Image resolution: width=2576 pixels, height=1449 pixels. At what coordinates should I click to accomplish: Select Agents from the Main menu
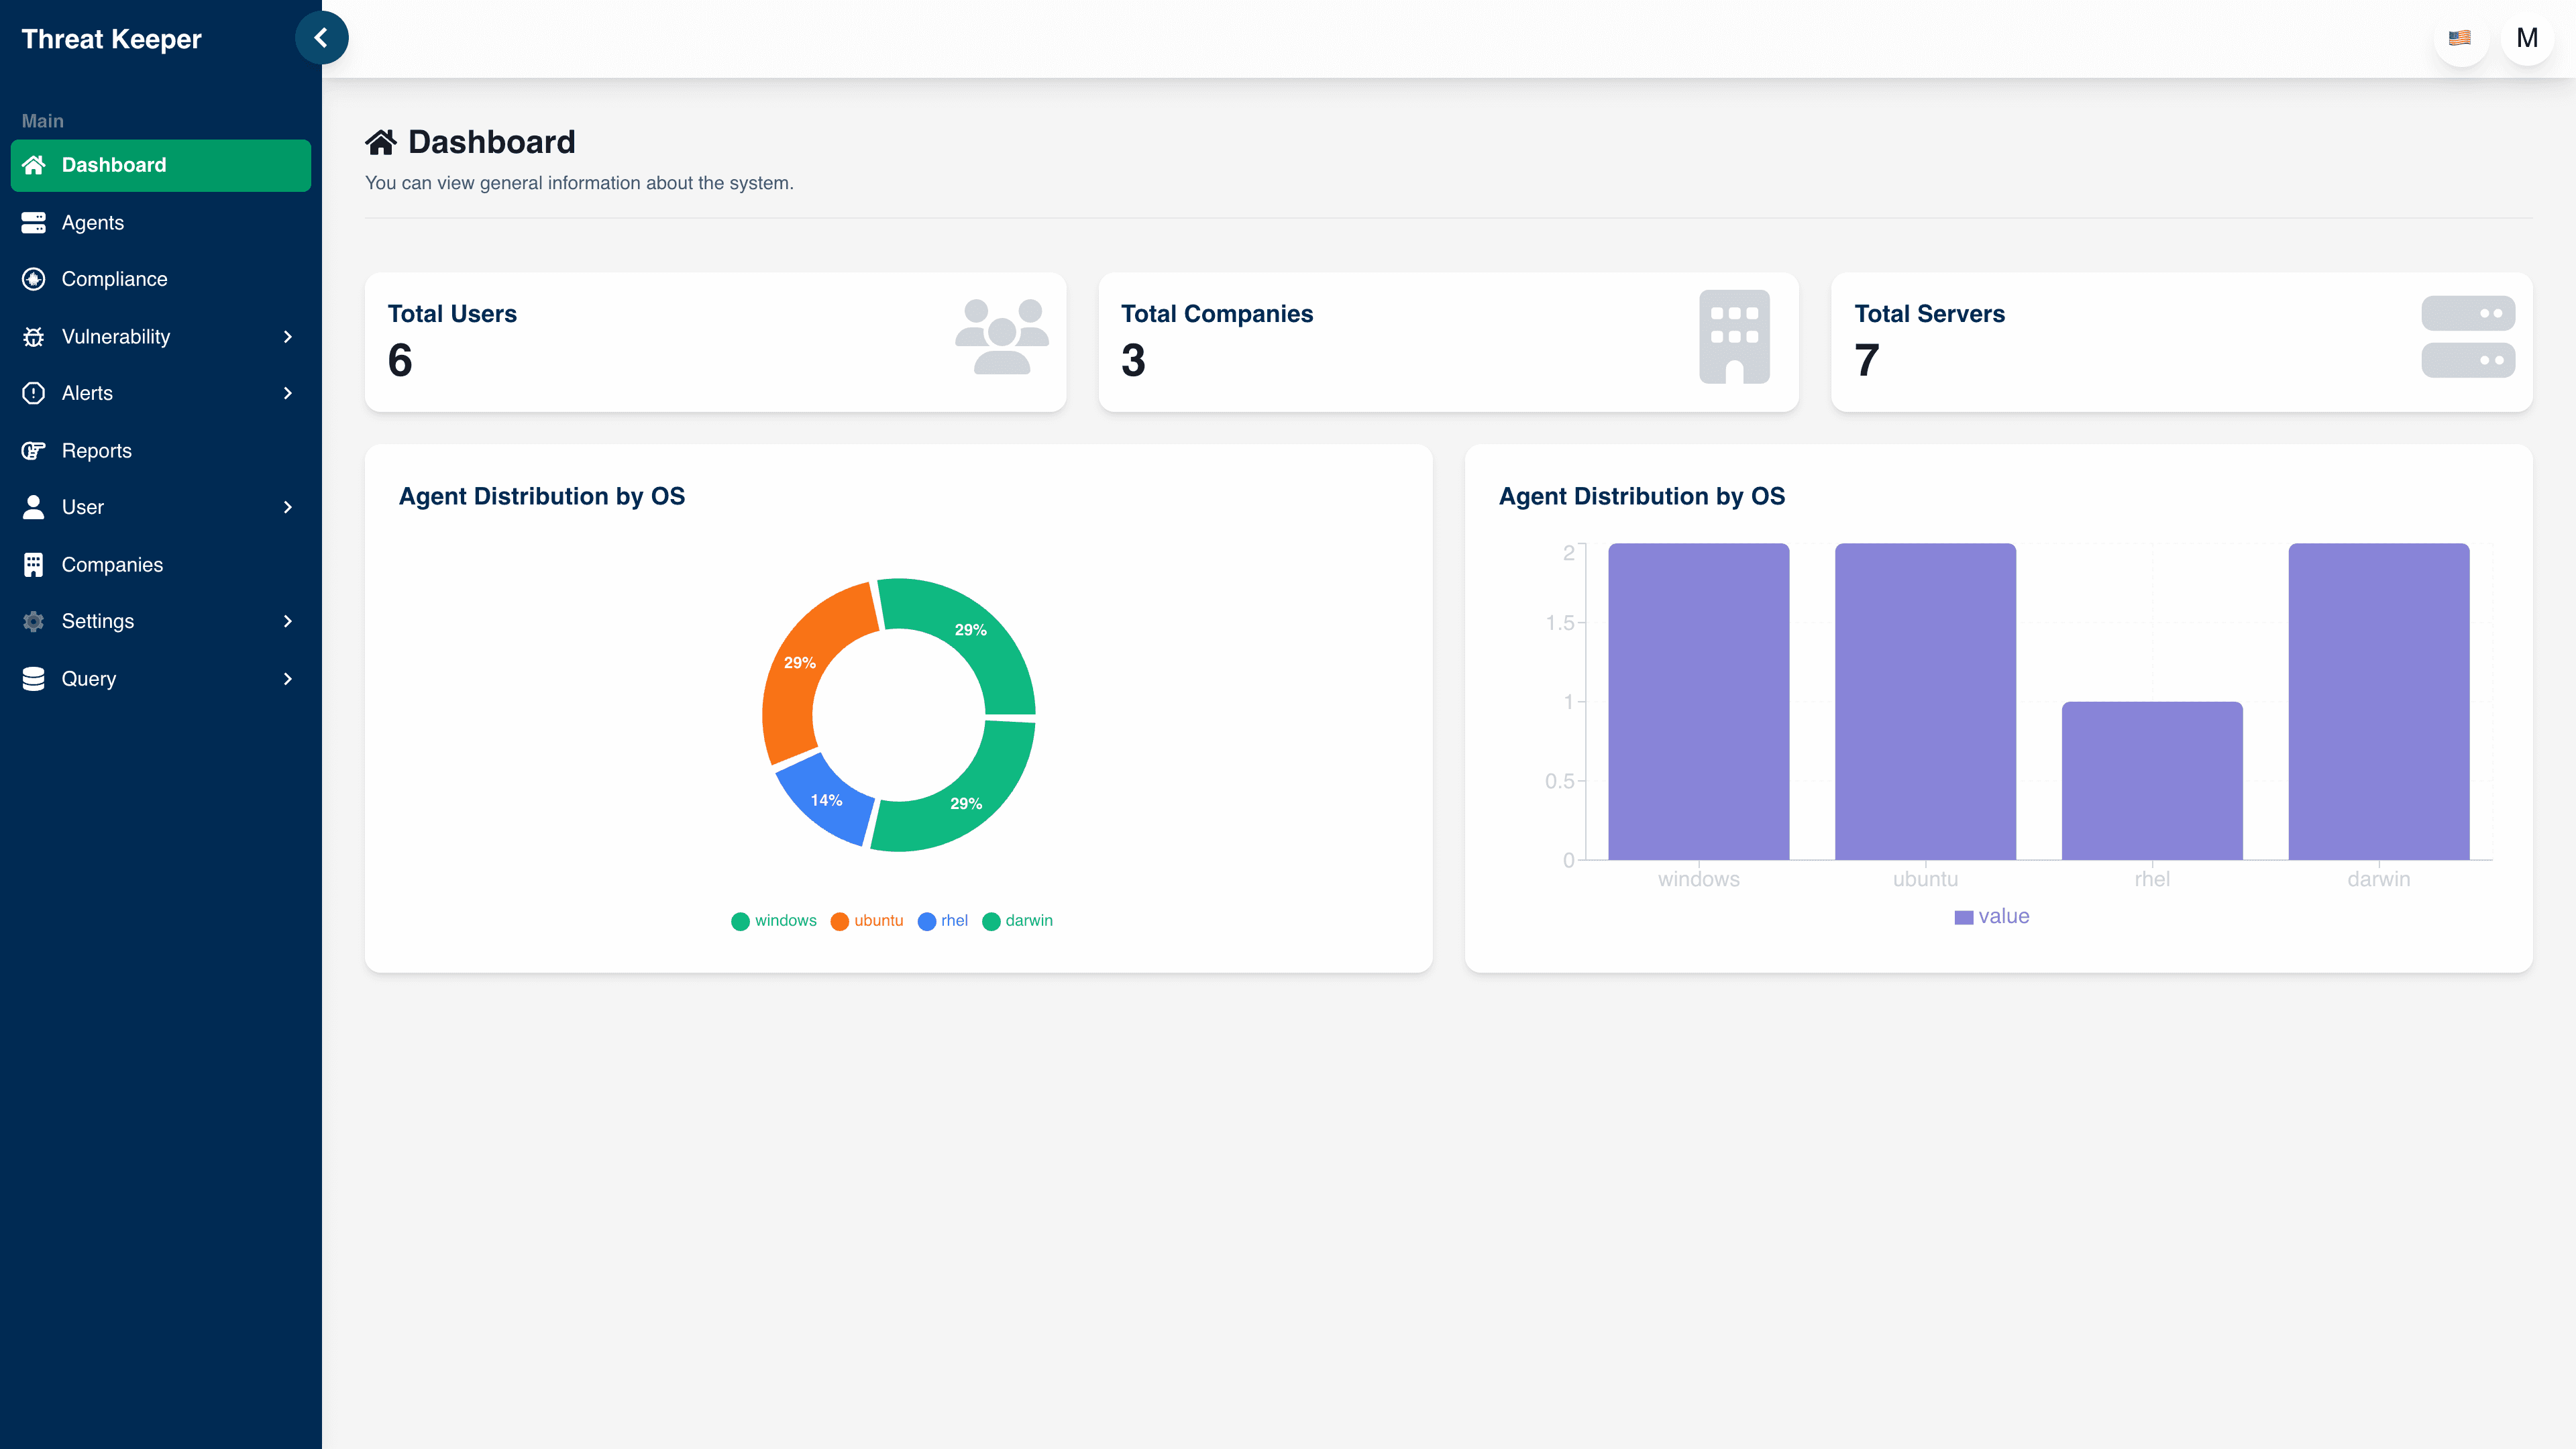pos(92,222)
